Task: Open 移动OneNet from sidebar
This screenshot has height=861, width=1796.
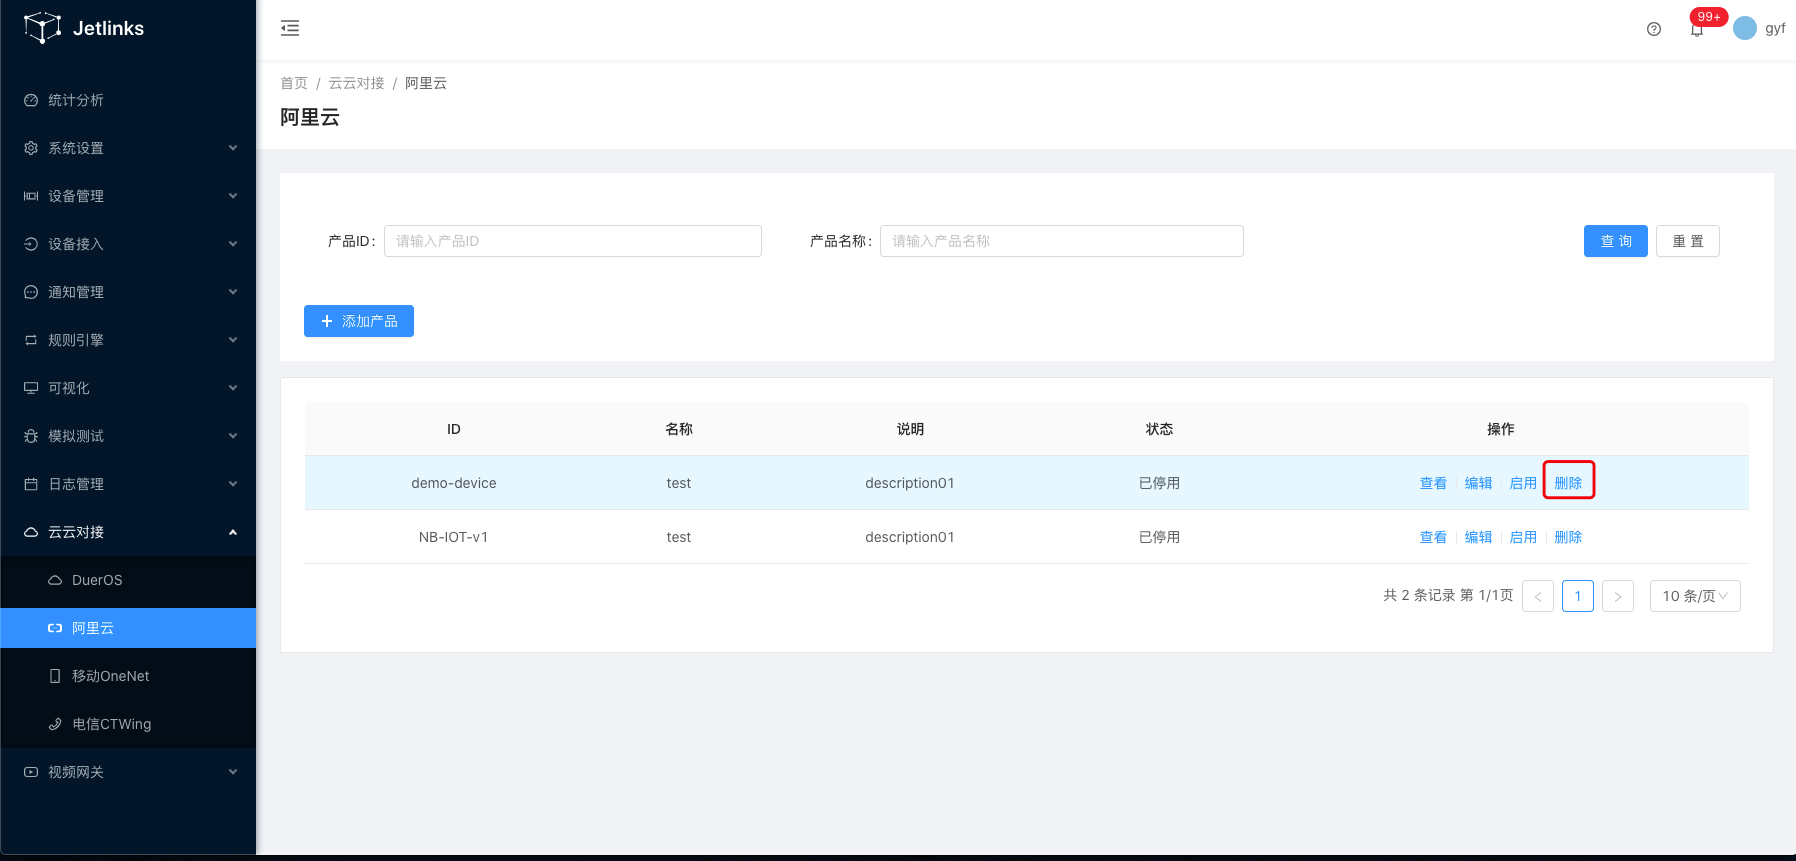Action: coord(110,676)
